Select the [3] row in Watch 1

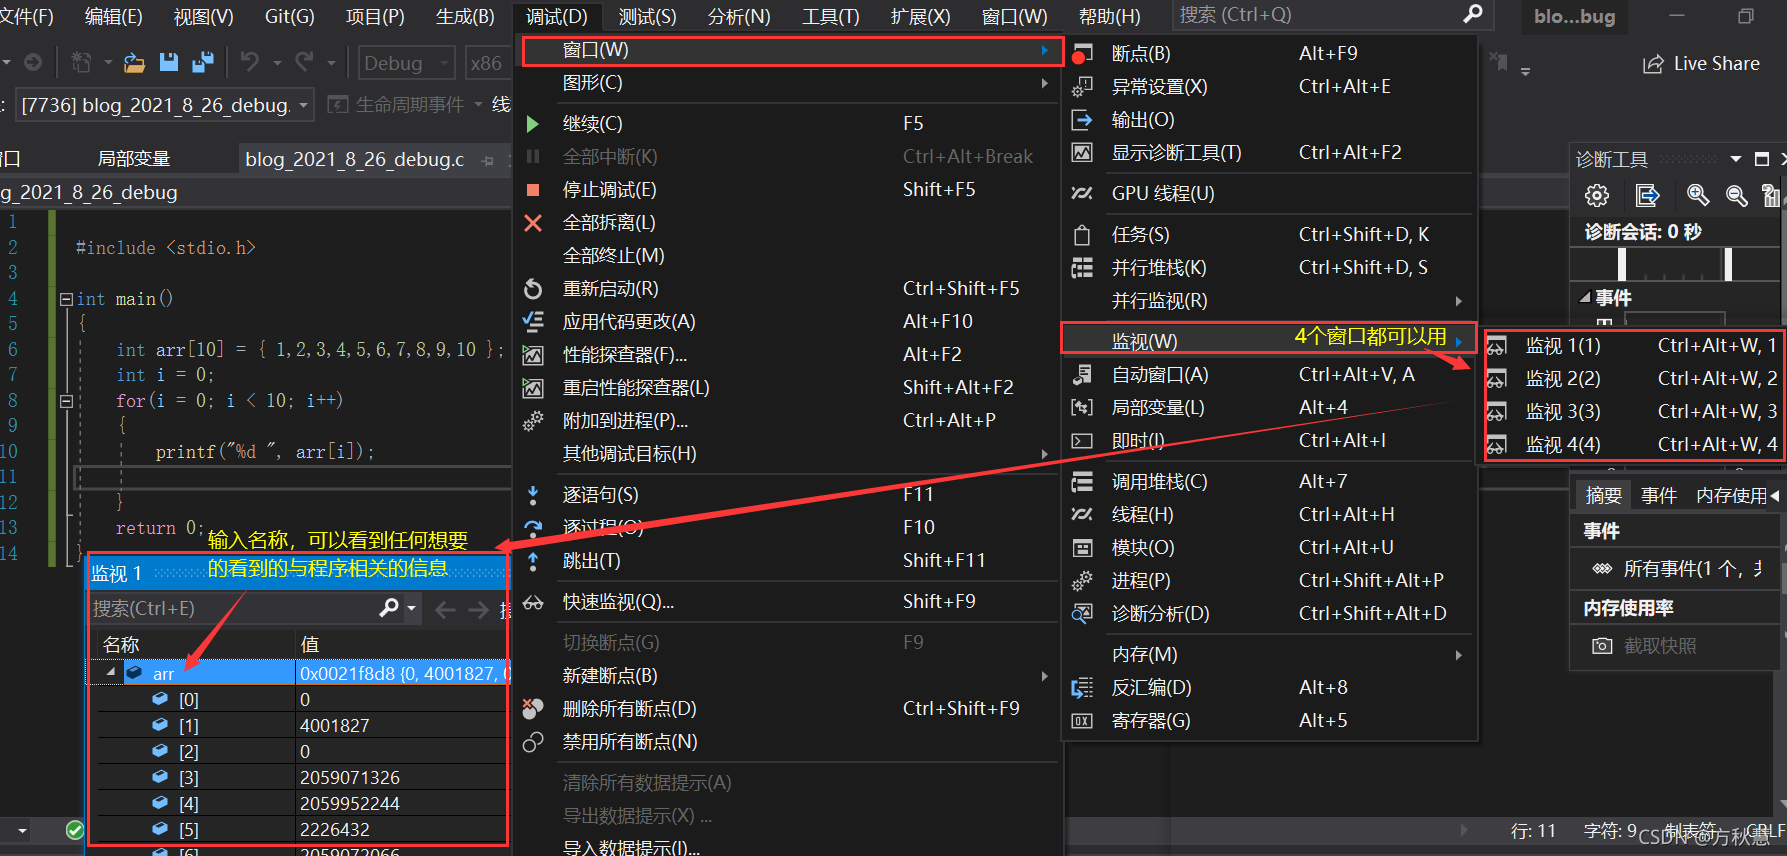click(x=299, y=778)
